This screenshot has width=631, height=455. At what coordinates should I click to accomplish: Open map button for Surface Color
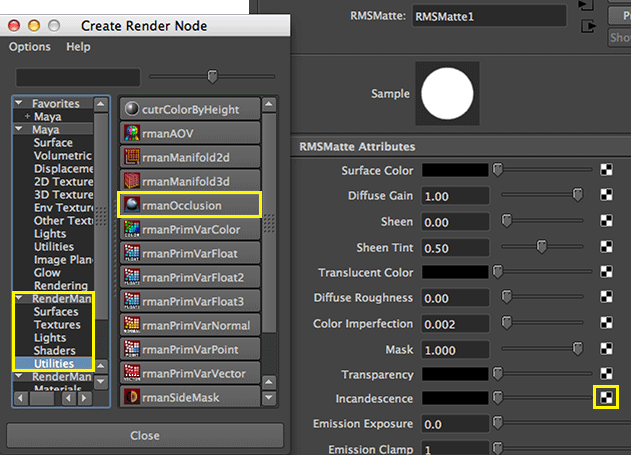coord(606,170)
